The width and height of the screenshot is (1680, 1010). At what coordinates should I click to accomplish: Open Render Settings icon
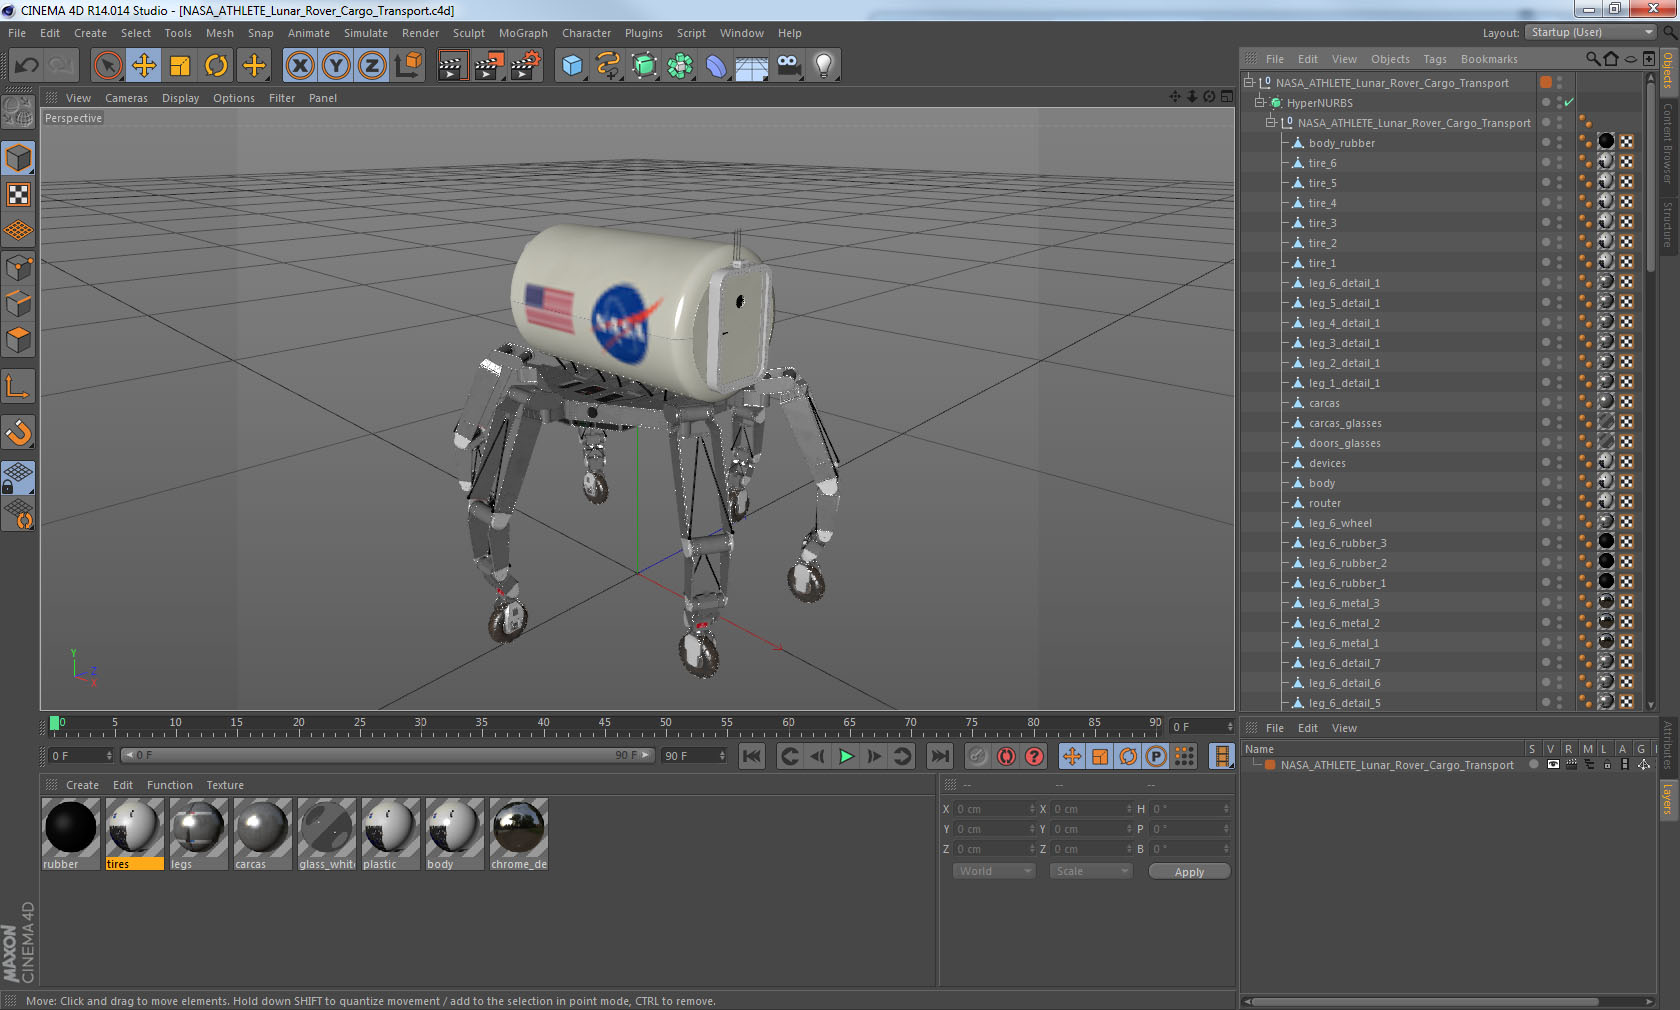click(x=526, y=66)
